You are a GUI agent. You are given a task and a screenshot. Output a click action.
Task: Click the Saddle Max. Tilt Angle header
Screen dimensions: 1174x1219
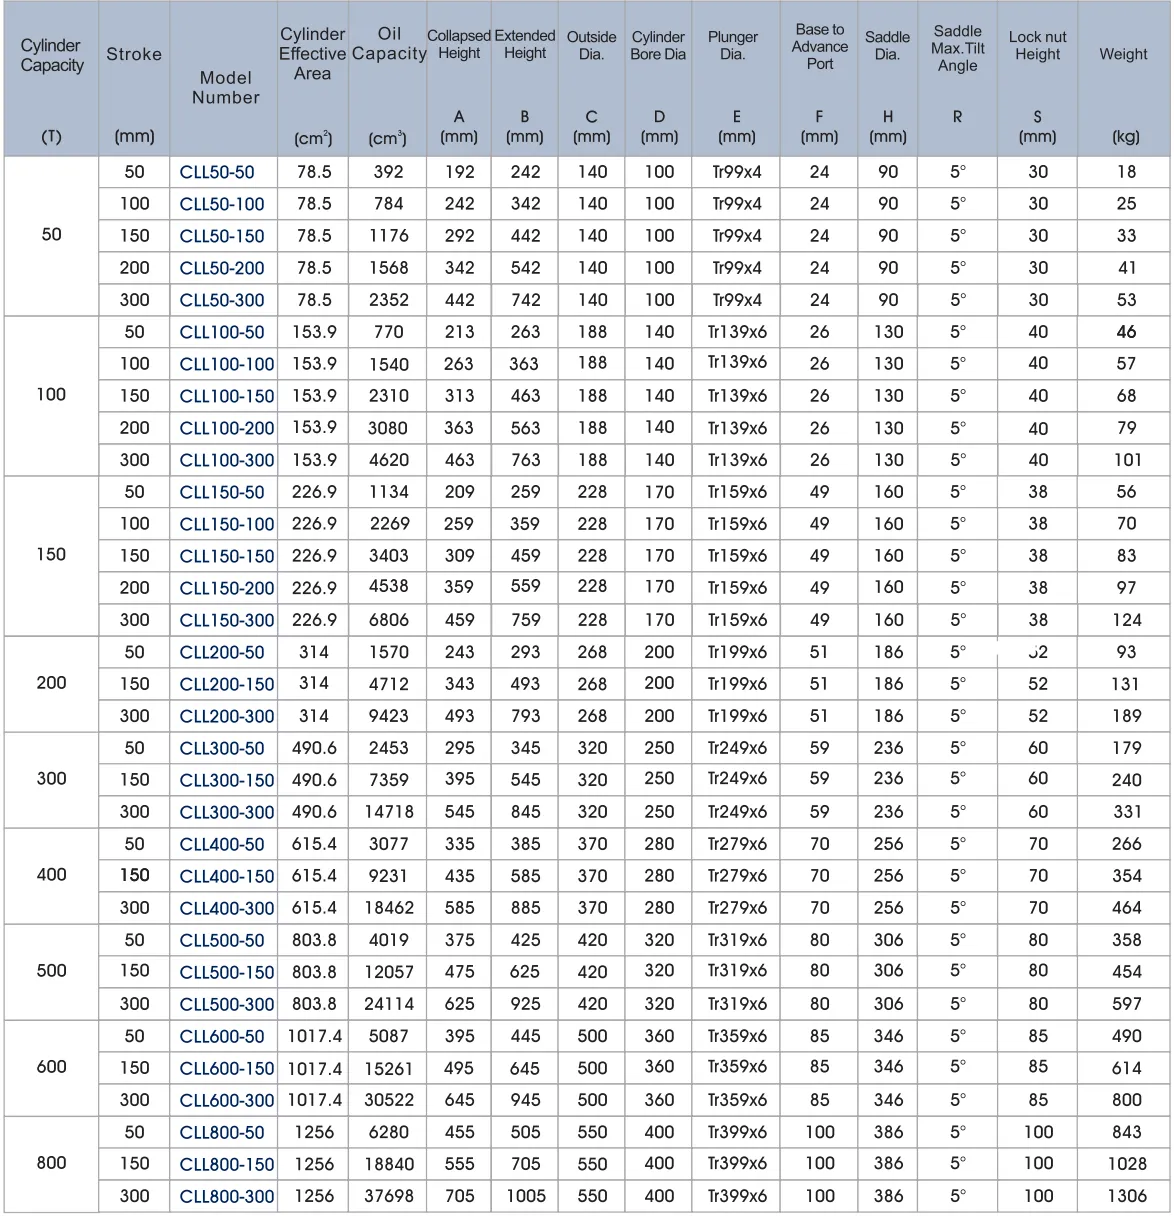(957, 48)
